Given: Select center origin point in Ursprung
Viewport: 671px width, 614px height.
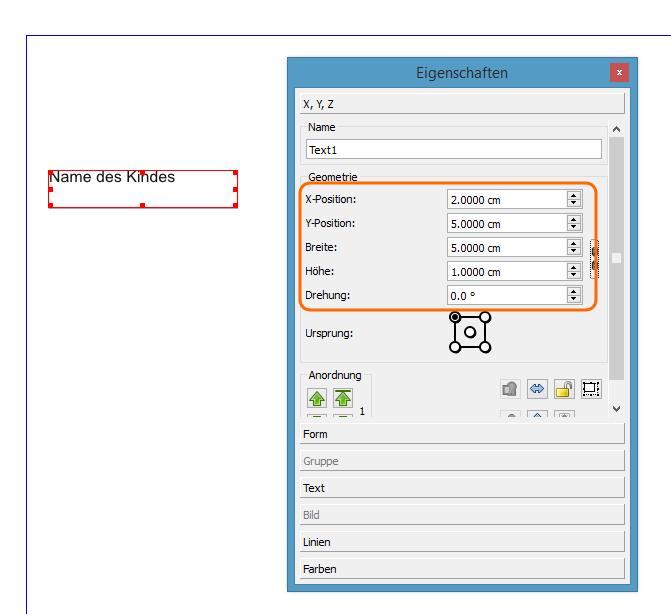Looking at the screenshot, I should coord(470,332).
